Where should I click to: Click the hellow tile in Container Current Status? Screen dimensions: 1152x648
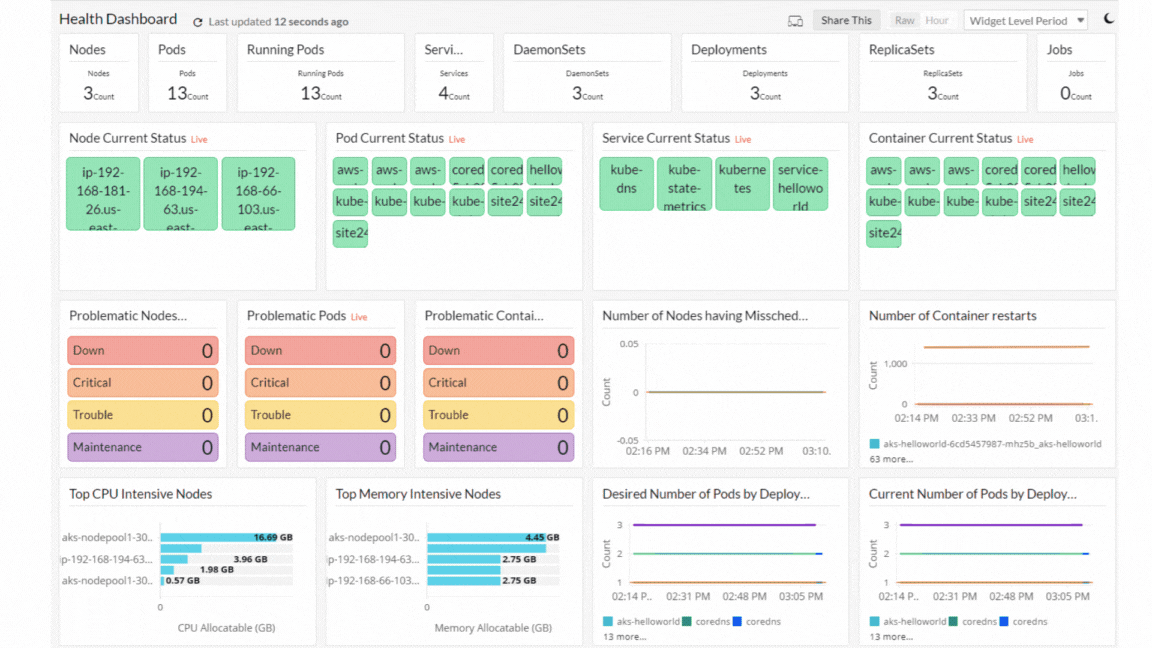[1078, 170]
